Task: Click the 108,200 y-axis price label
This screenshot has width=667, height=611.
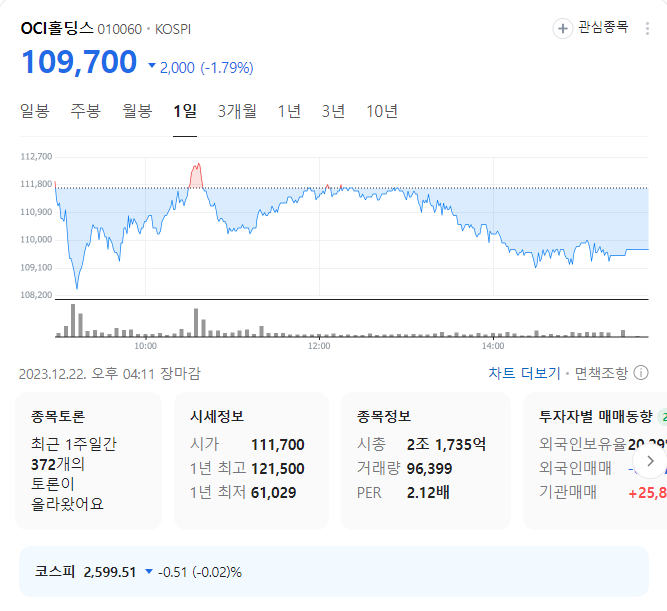Action: click(36, 294)
